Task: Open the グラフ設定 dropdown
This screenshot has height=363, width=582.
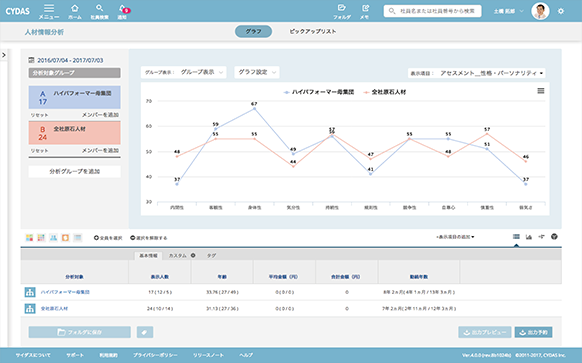Action: tap(257, 72)
